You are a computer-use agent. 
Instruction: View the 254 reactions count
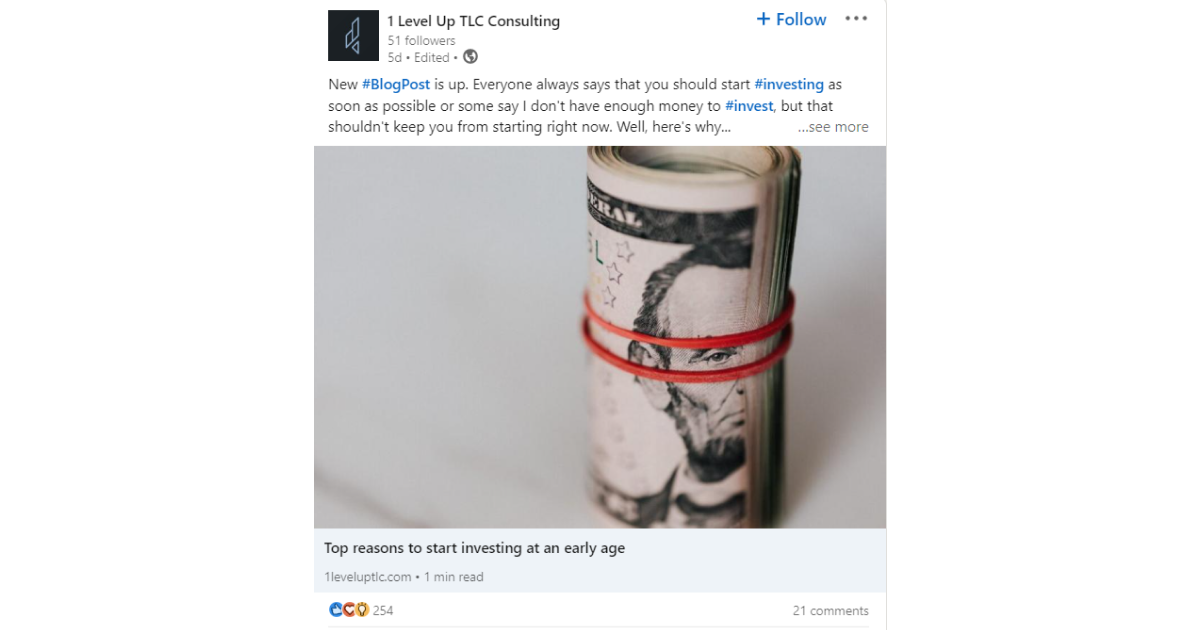tap(383, 610)
